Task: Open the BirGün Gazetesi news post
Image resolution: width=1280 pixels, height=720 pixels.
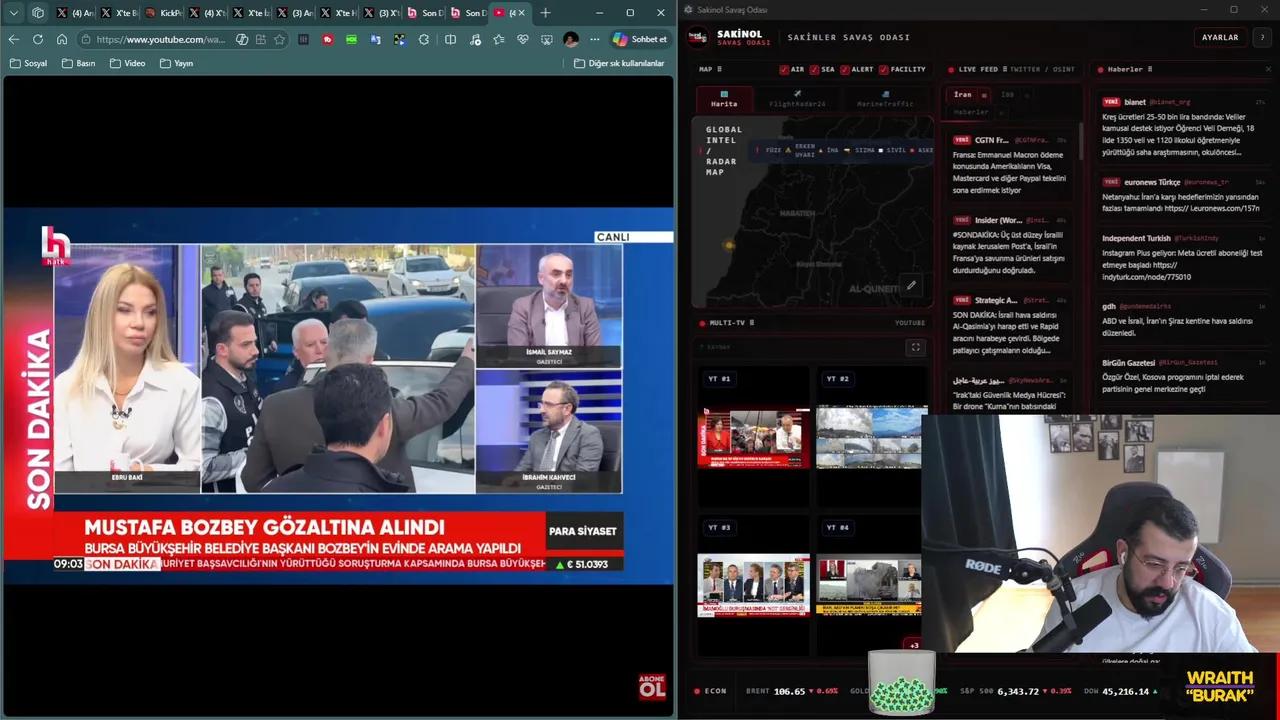Action: tap(1183, 376)
